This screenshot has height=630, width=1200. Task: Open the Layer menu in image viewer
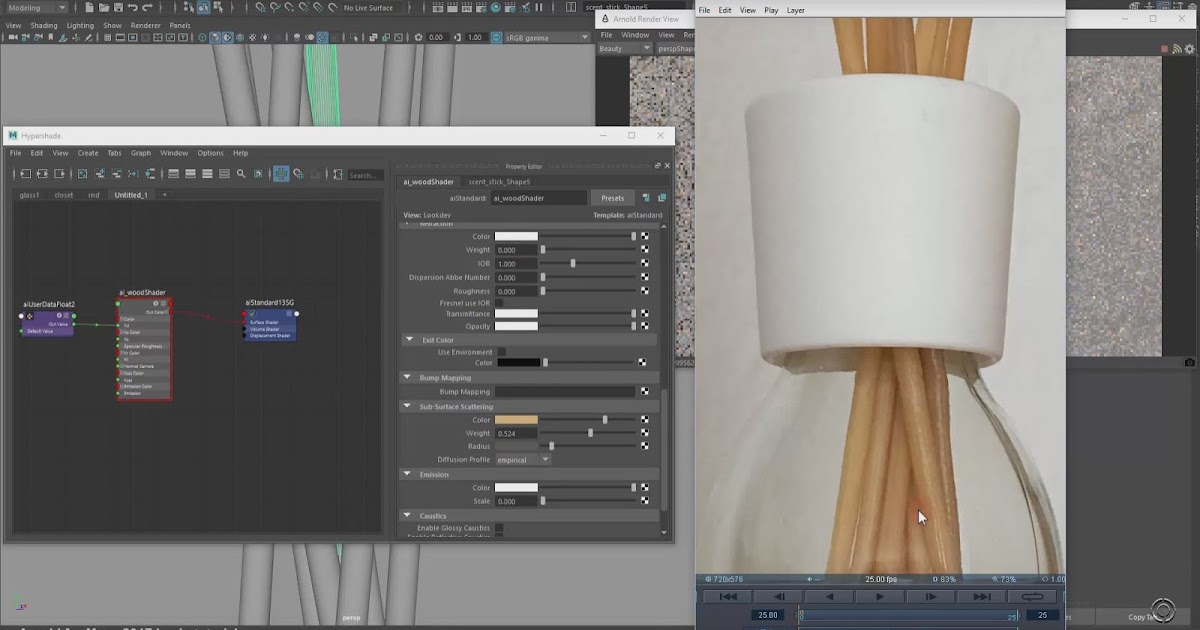(x=796, y=10)
